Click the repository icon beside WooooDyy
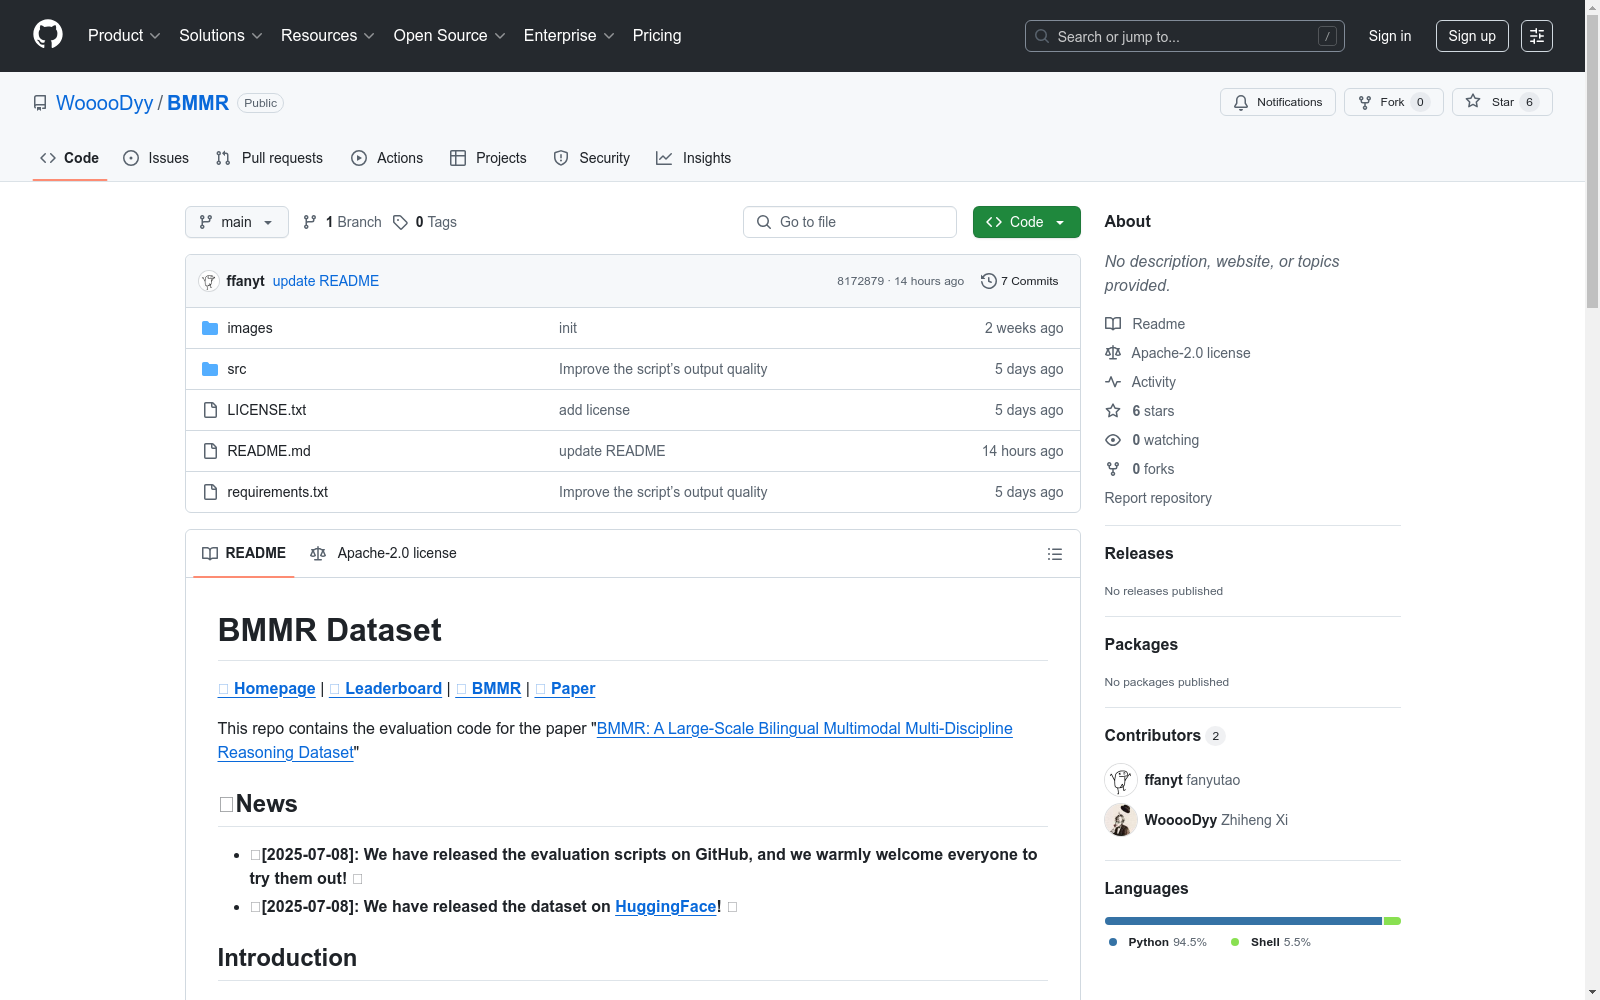 click(40, 103)
